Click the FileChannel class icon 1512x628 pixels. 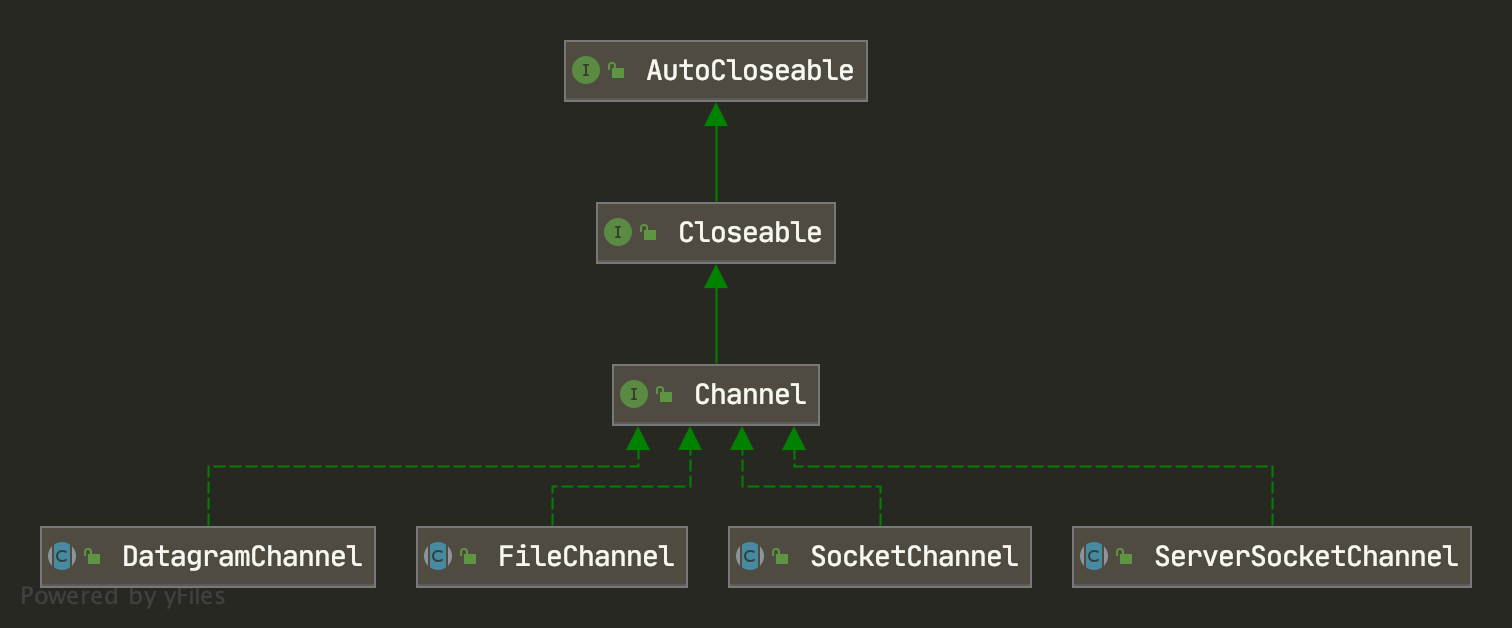click(438, 557)
